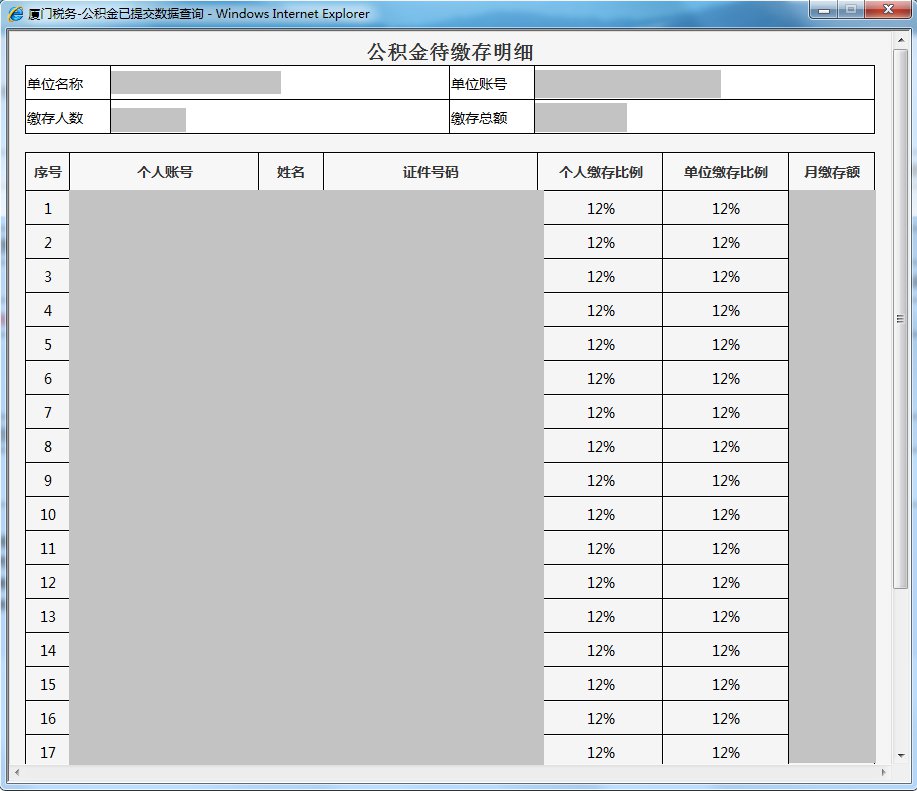The image size is (917, 791).
Task: Click the horizontal scrollbar left arrow
Action: (x=15, y=773)
